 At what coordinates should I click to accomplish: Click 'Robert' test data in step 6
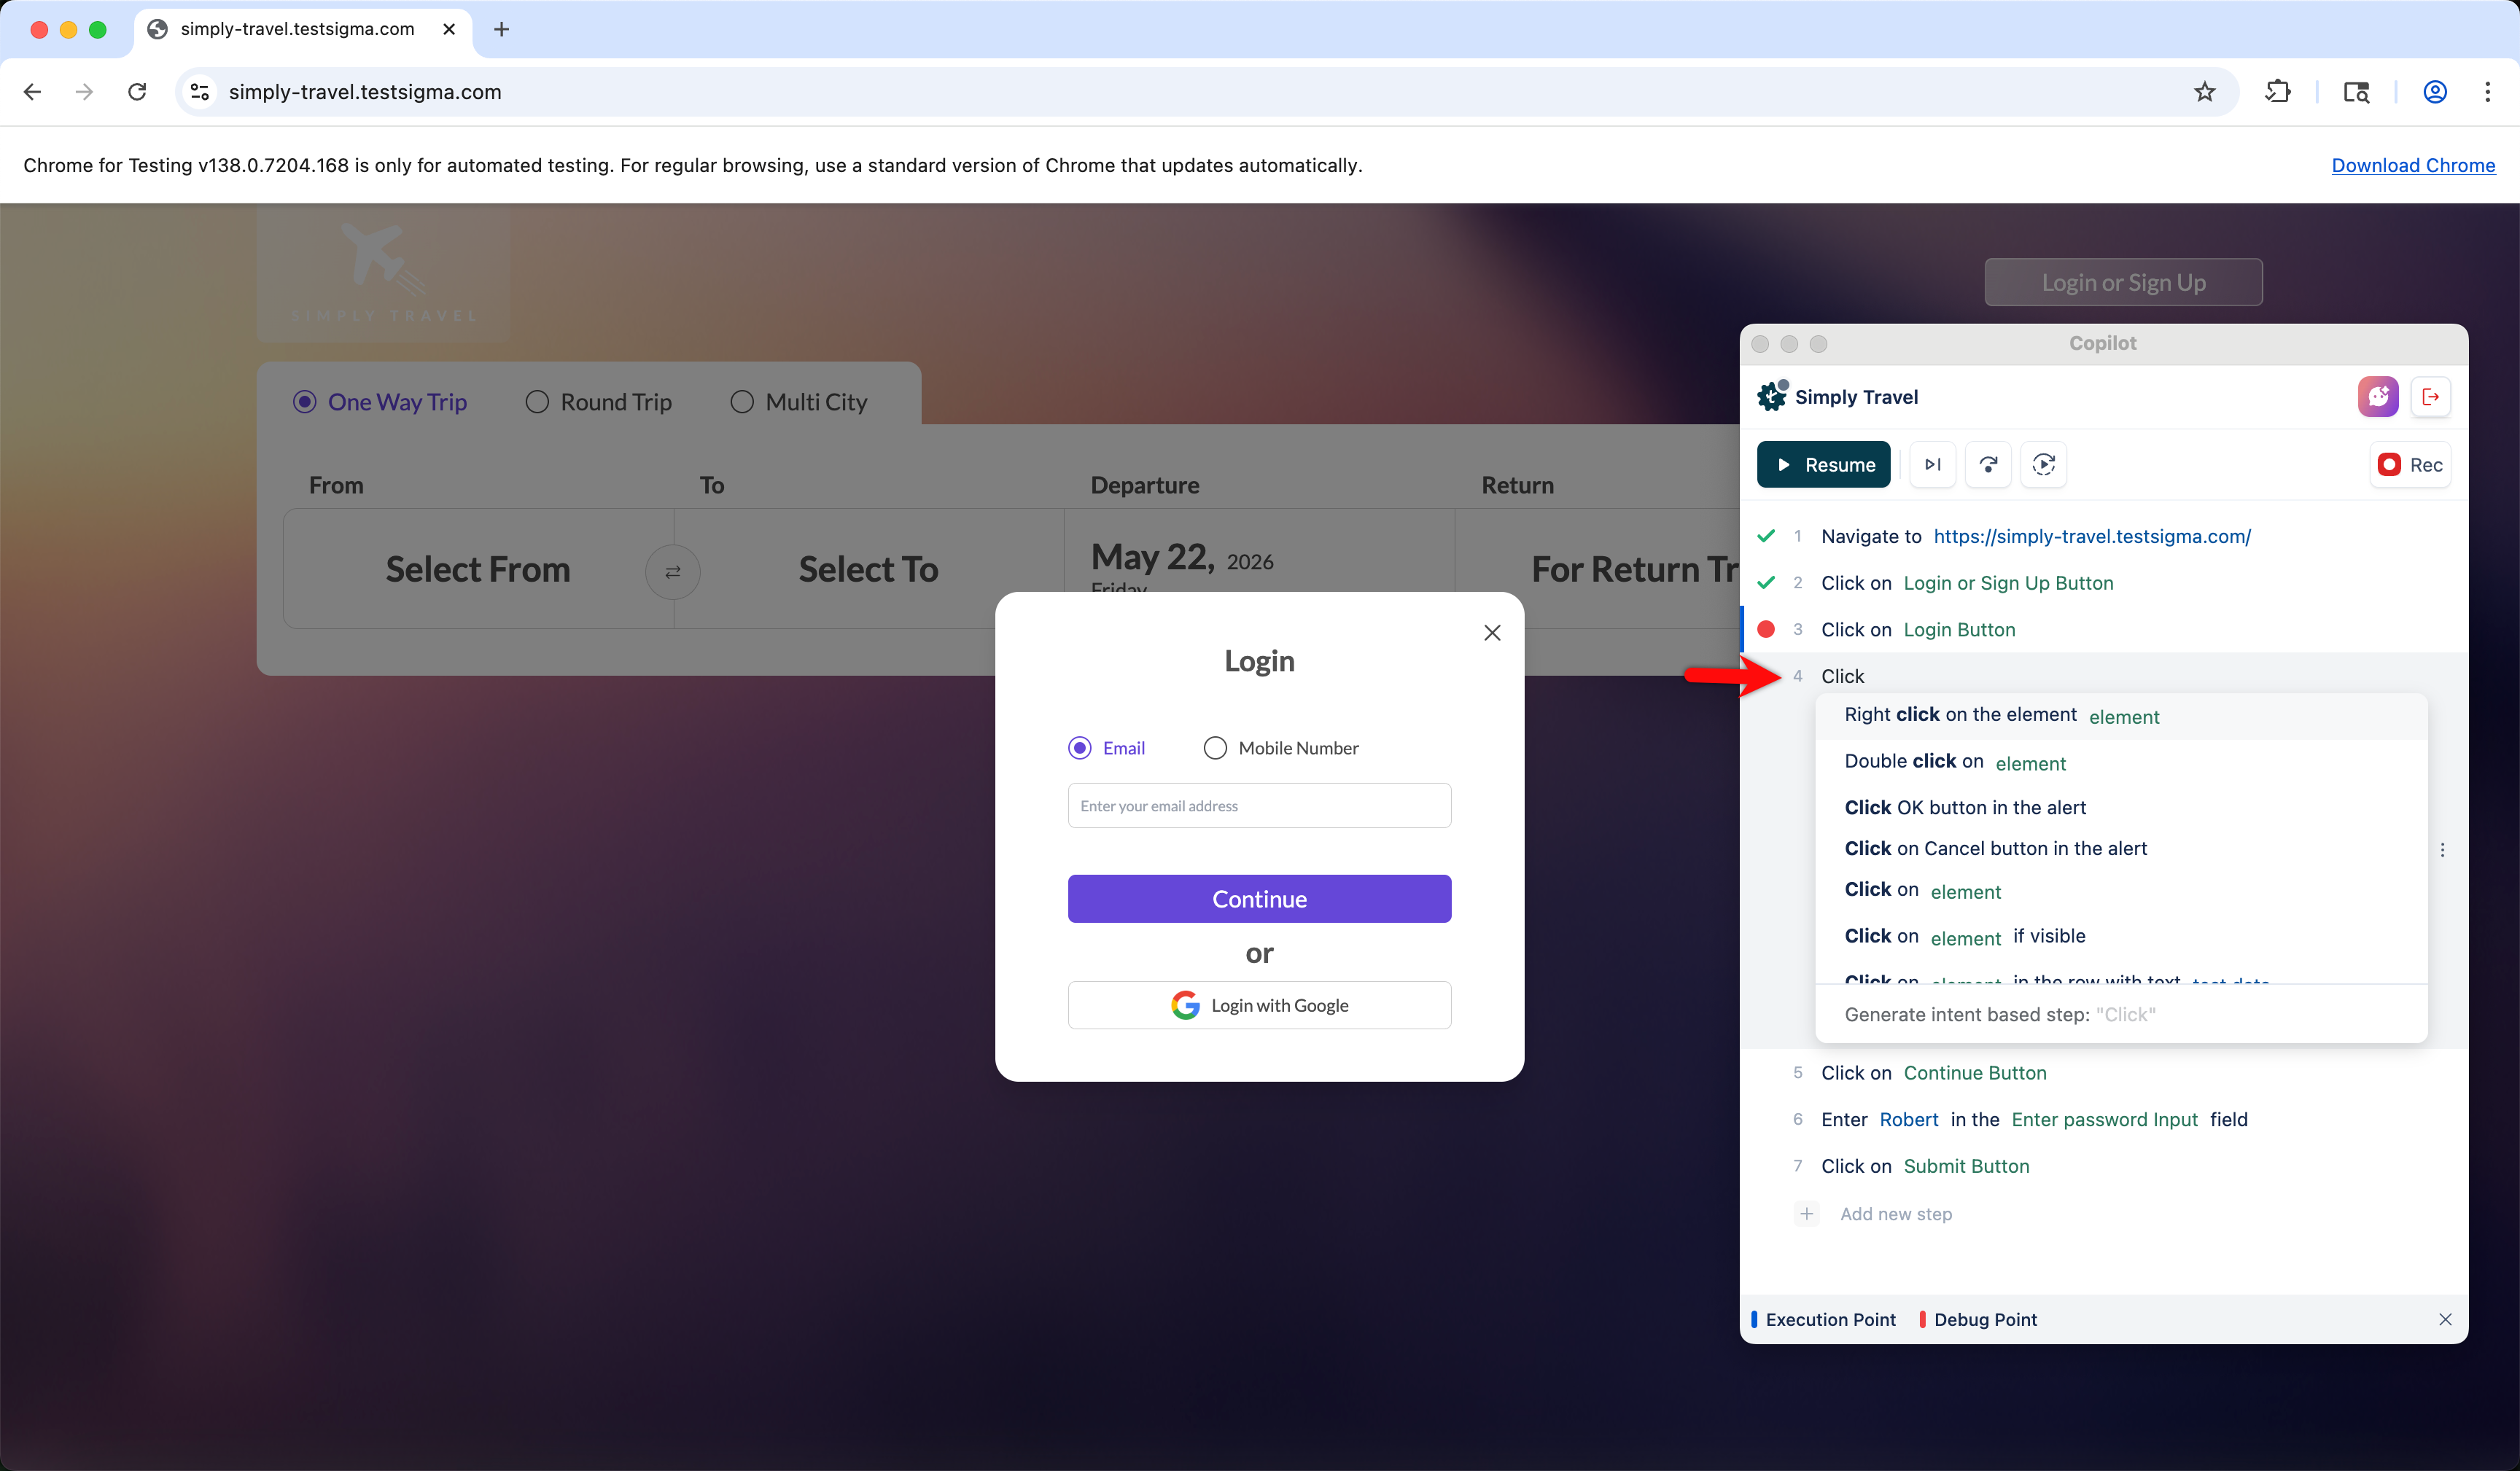1909,1120
